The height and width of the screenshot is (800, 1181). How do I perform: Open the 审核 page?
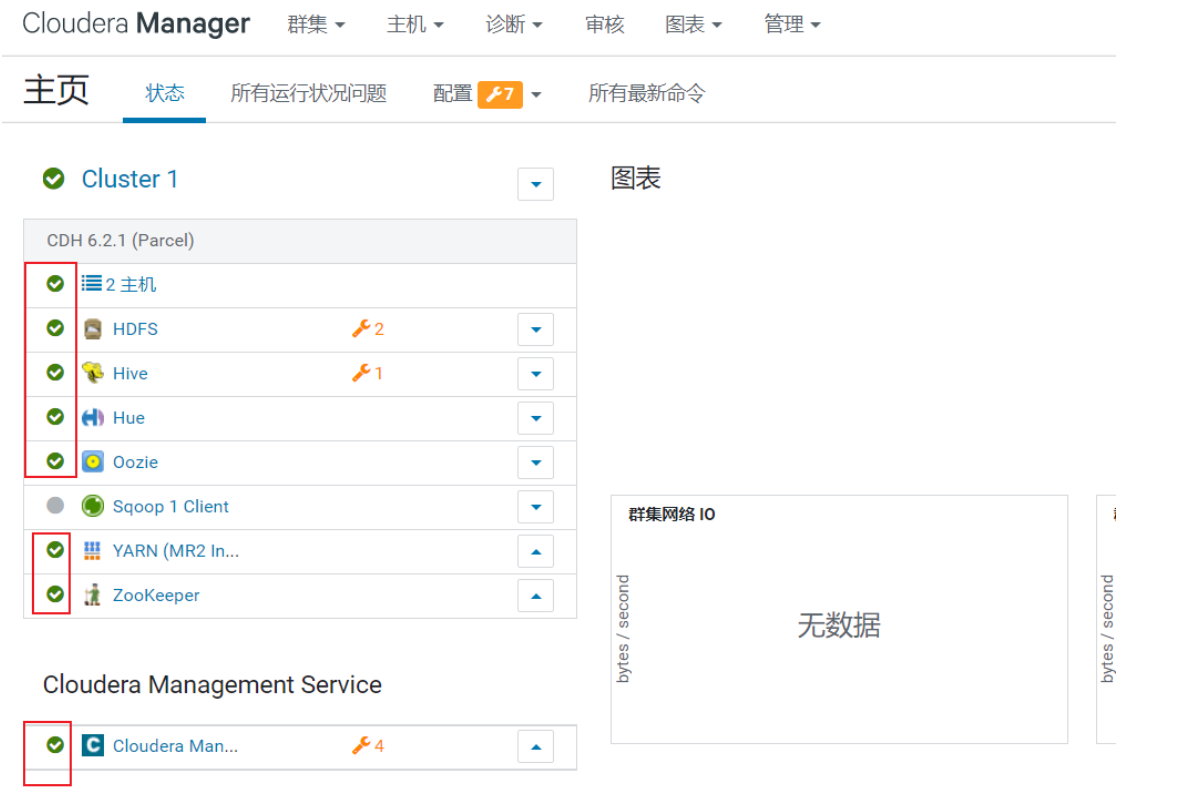[x=604, y=25]
